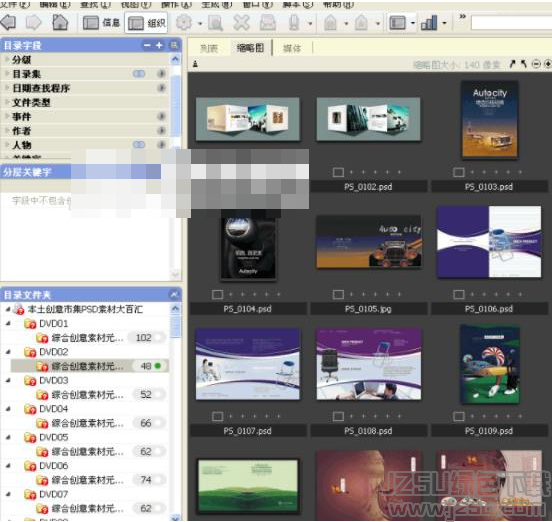The image size is (552, 522).
Task: Click grid options icon in 目录字段 header
Action: [x=174, y=45]
